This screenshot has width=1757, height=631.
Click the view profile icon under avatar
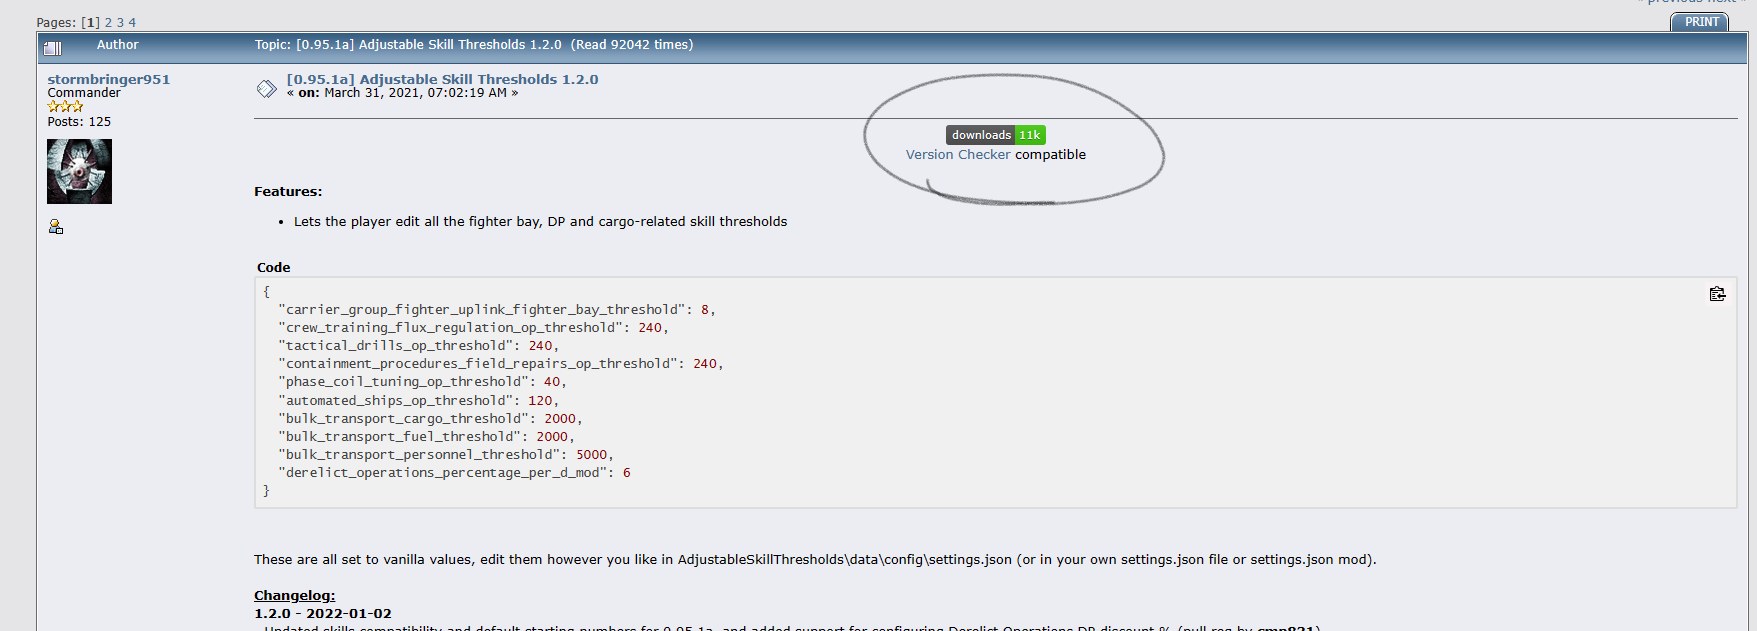coord(56,227)
